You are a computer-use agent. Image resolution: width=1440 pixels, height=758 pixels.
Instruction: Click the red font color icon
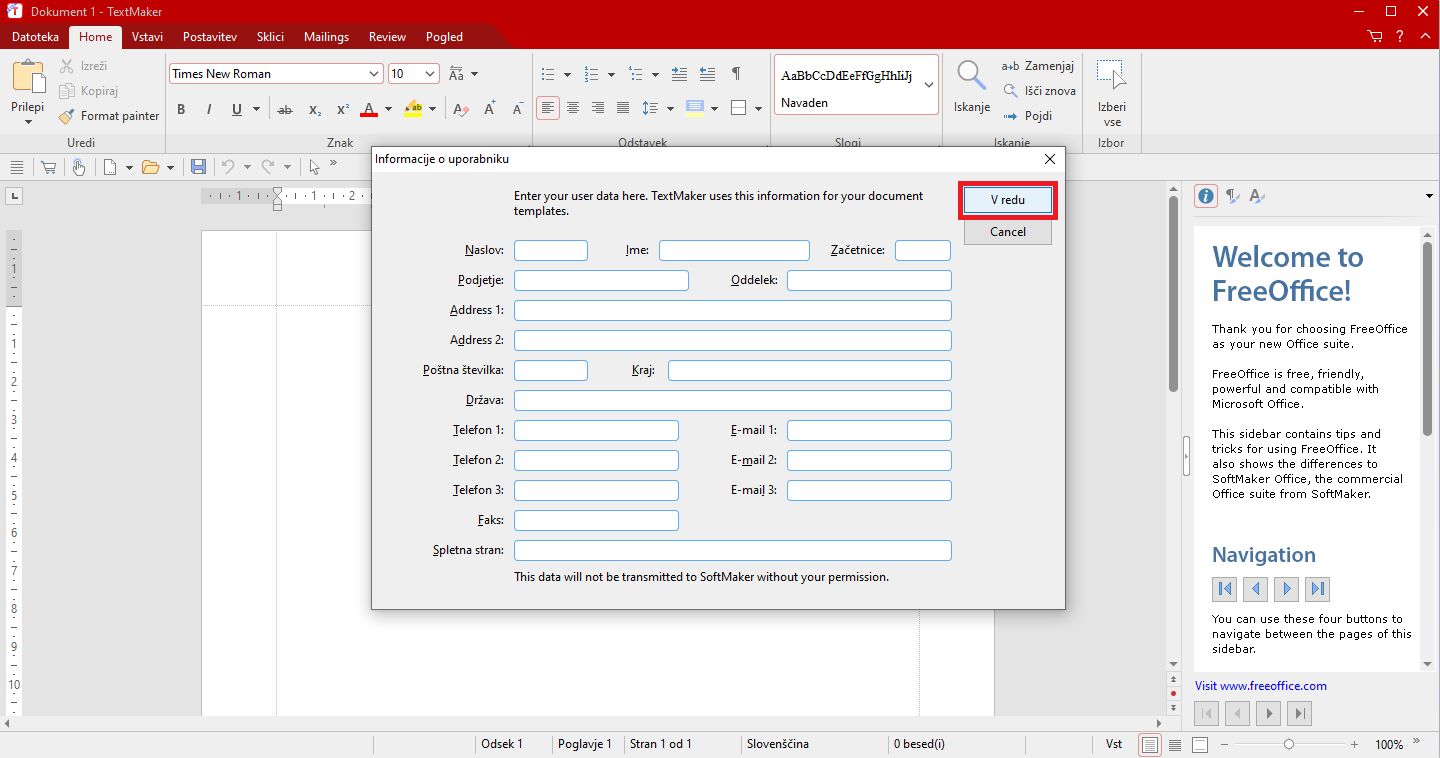point(368,109)
